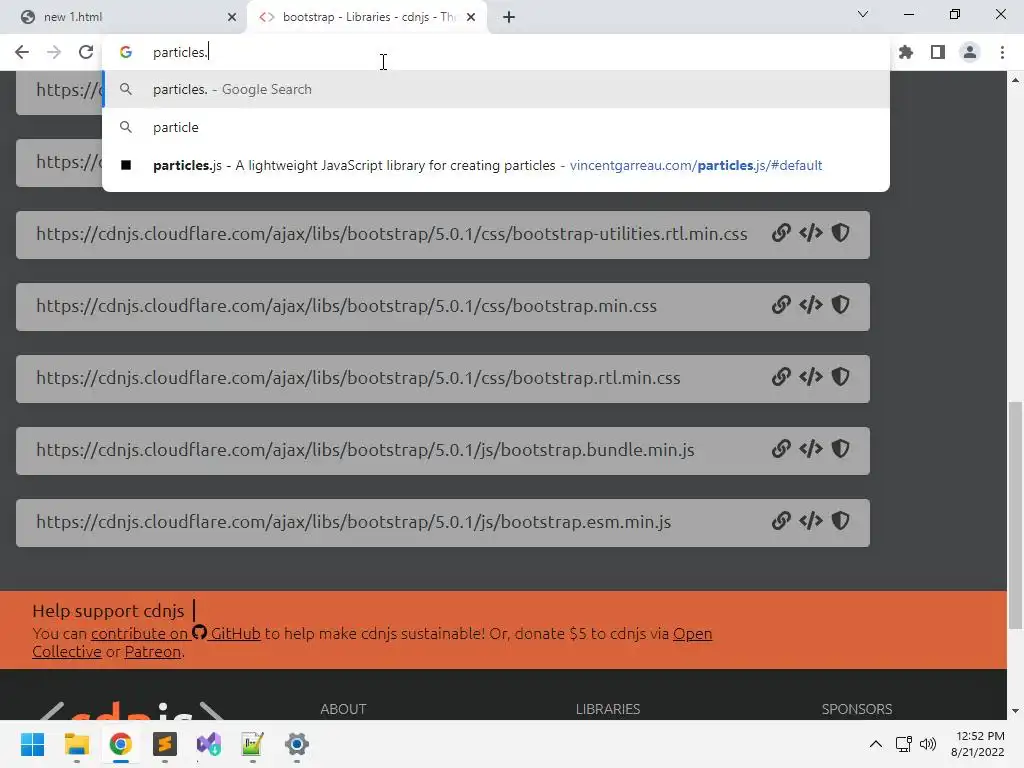
Task: Select the bootstrap - Libraries - cdnjs tab
Action: tap(367, 17)
